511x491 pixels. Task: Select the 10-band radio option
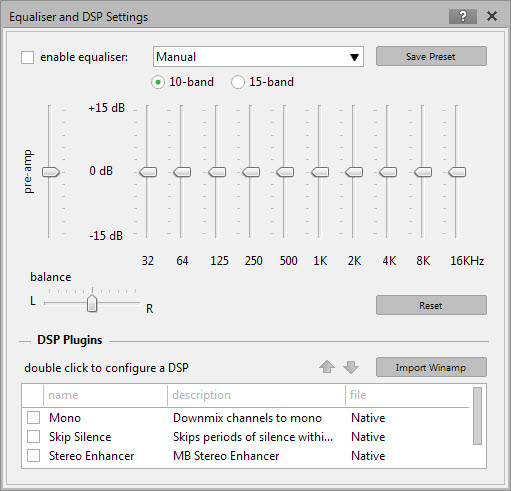(158, 82)
